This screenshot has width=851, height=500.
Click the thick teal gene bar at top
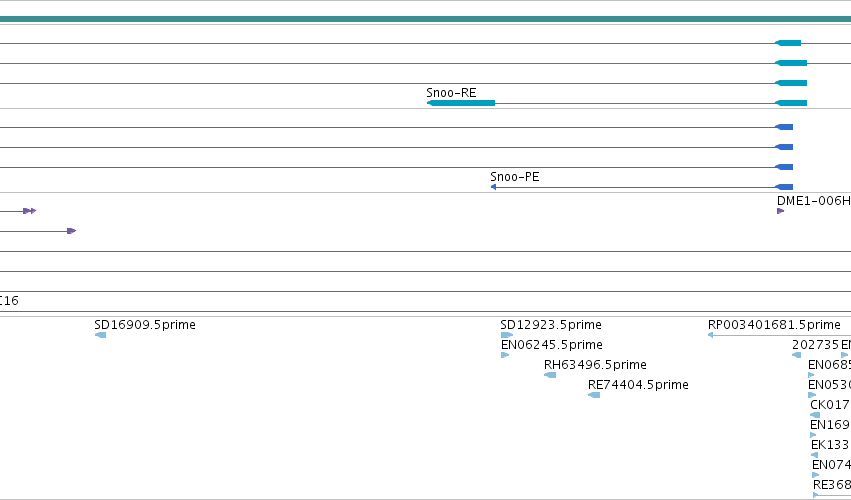click(x=426, y=19)
